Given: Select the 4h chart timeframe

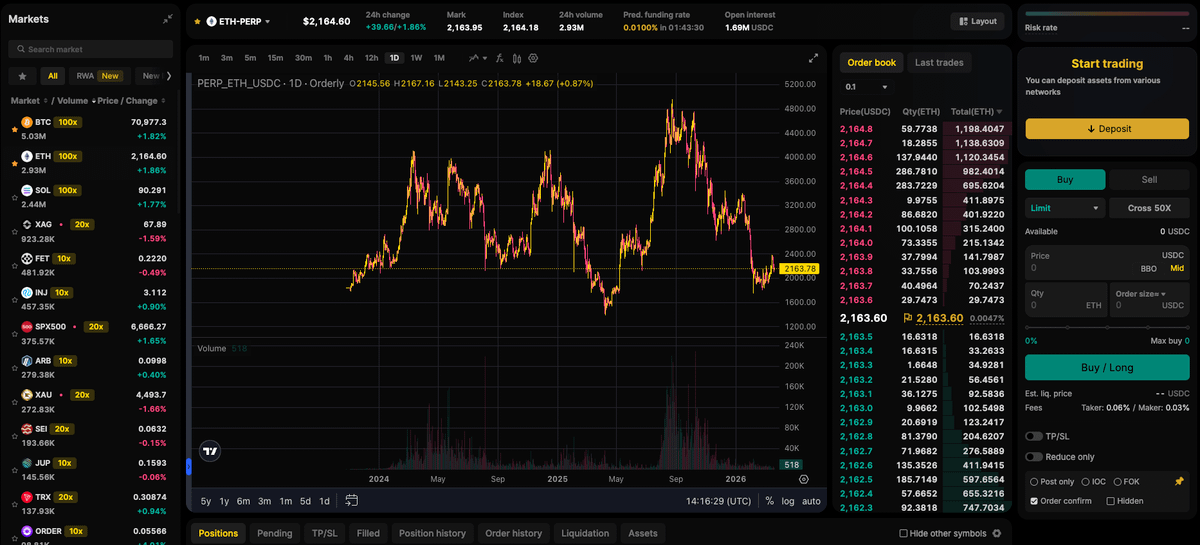Looking at the screenshot, I should coord(348,58).
